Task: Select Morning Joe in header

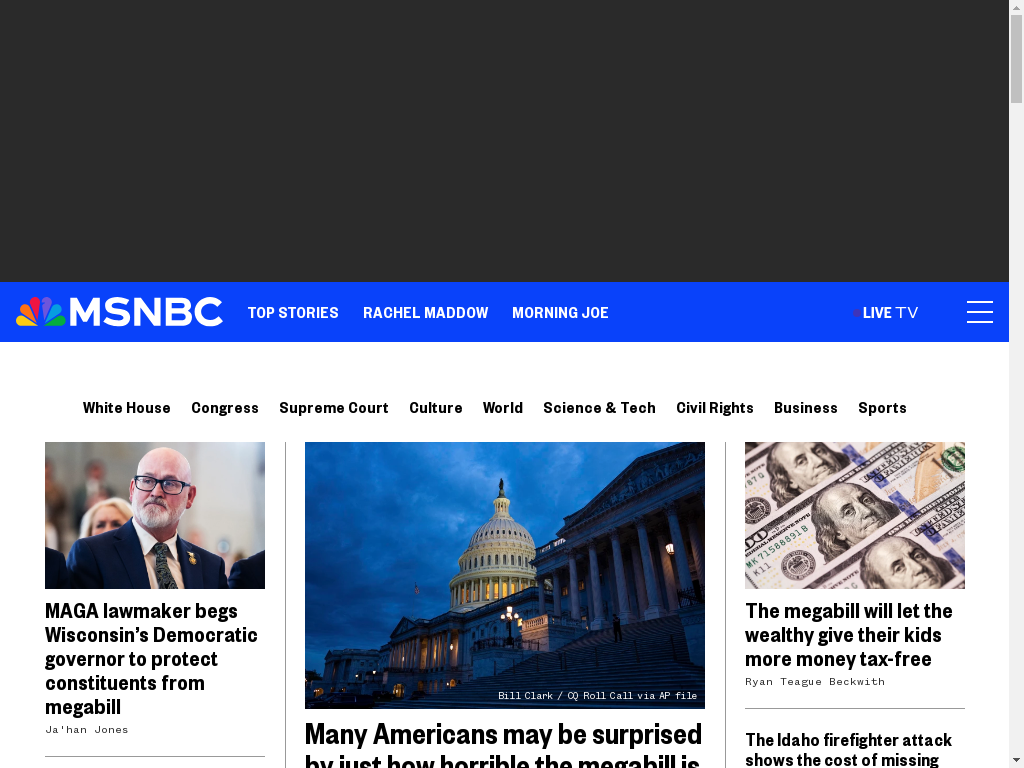Action: (560, 313)
